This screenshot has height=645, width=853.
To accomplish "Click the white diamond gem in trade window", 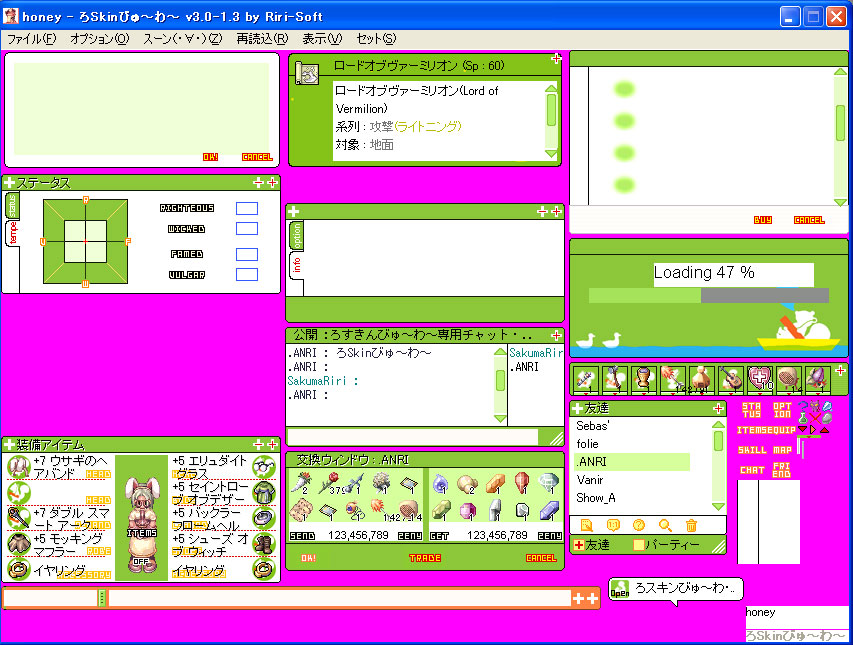I will click(548, 482).
